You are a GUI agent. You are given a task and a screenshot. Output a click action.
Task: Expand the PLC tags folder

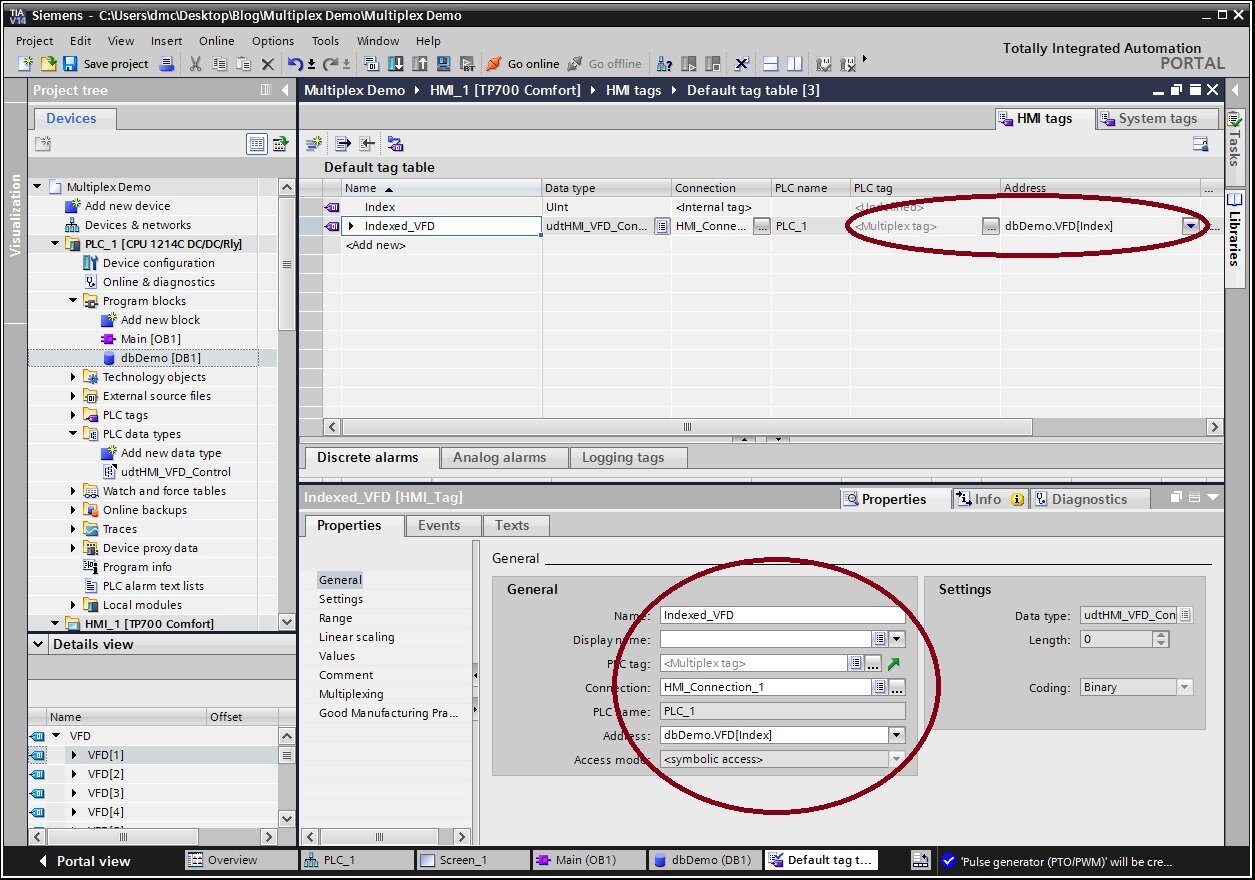[73, 415]
